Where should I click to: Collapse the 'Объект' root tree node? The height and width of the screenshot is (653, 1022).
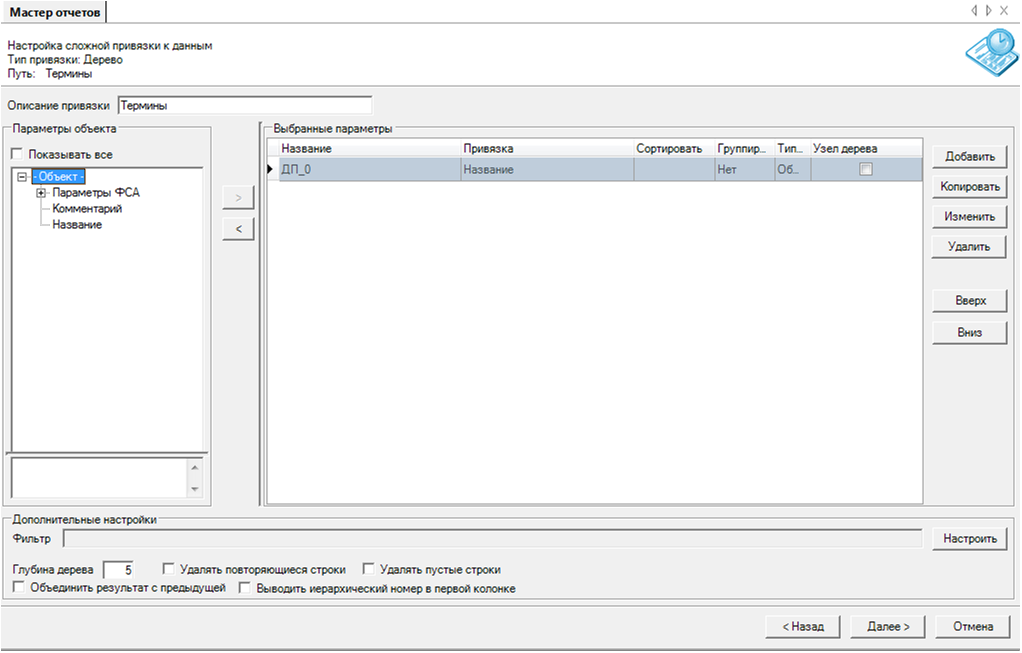pyautogui.click(x=22, y=177)
